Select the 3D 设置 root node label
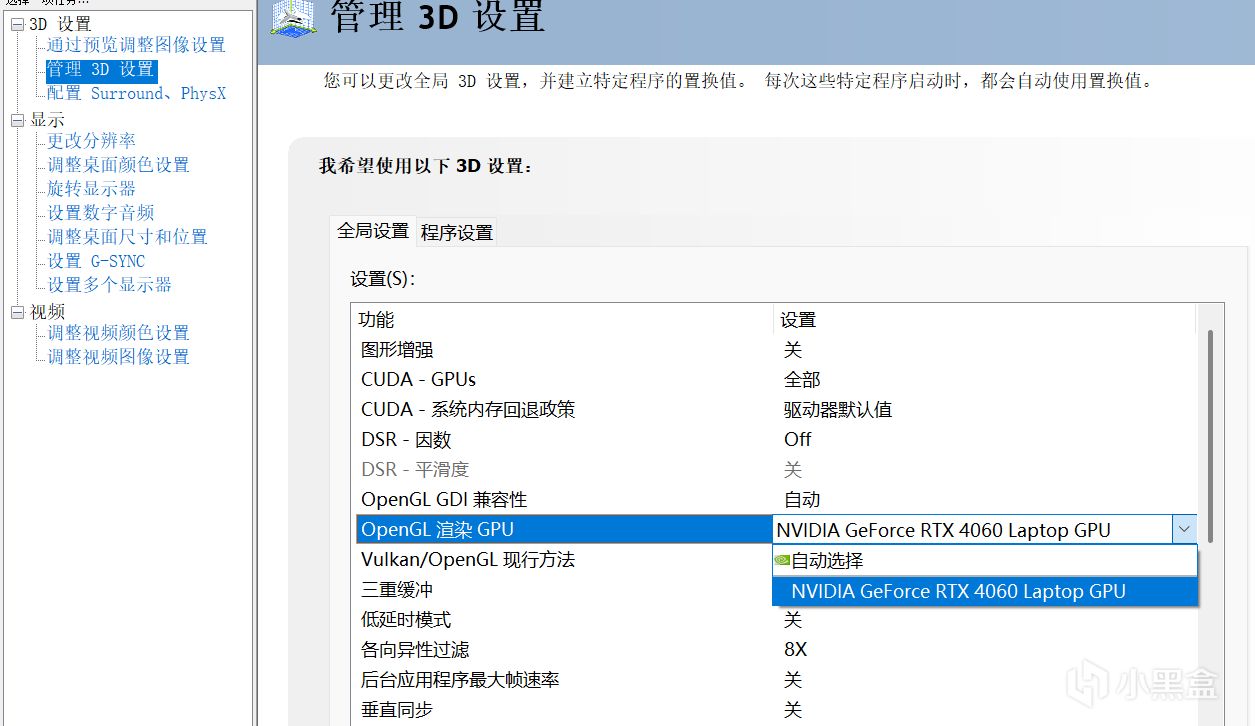The image size is (1255, 726). click(x=60, y=23)
